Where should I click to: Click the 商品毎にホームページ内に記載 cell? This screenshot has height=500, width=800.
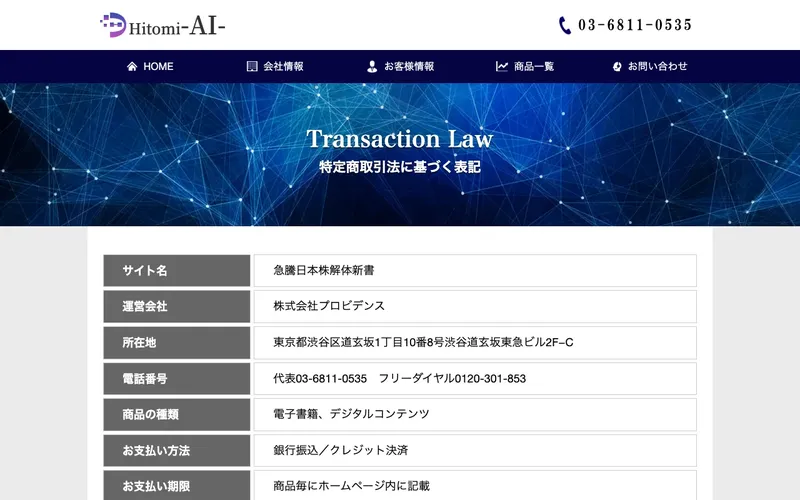(475, 486)
